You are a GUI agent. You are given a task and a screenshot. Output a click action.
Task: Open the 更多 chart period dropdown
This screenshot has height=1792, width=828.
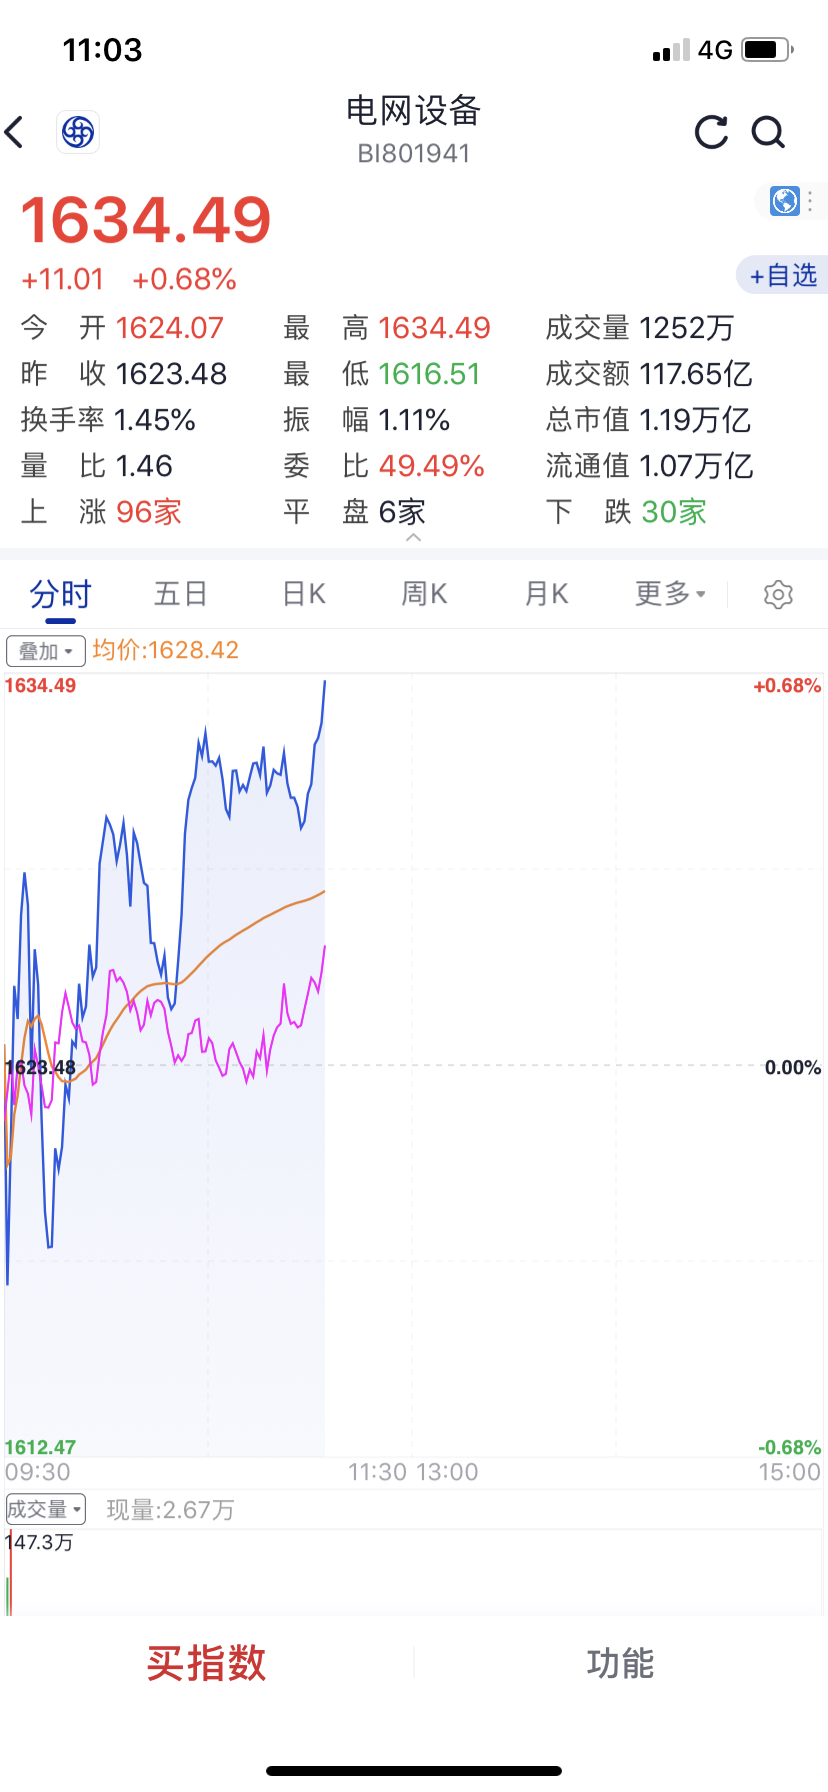coord(671,594)
